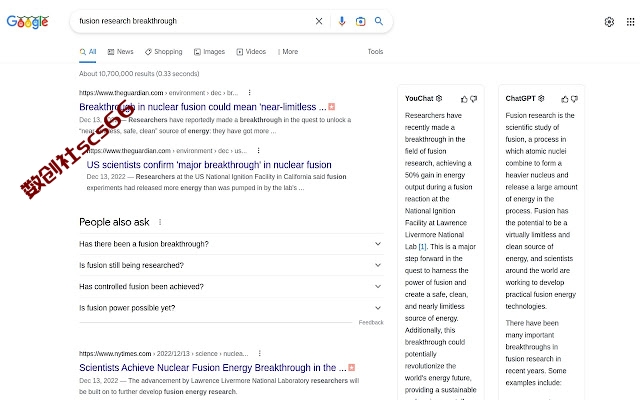Click the Feedback link below questions
Viewport: 640px width, 400px height.
pyautogui.click(x=371, y=322)
